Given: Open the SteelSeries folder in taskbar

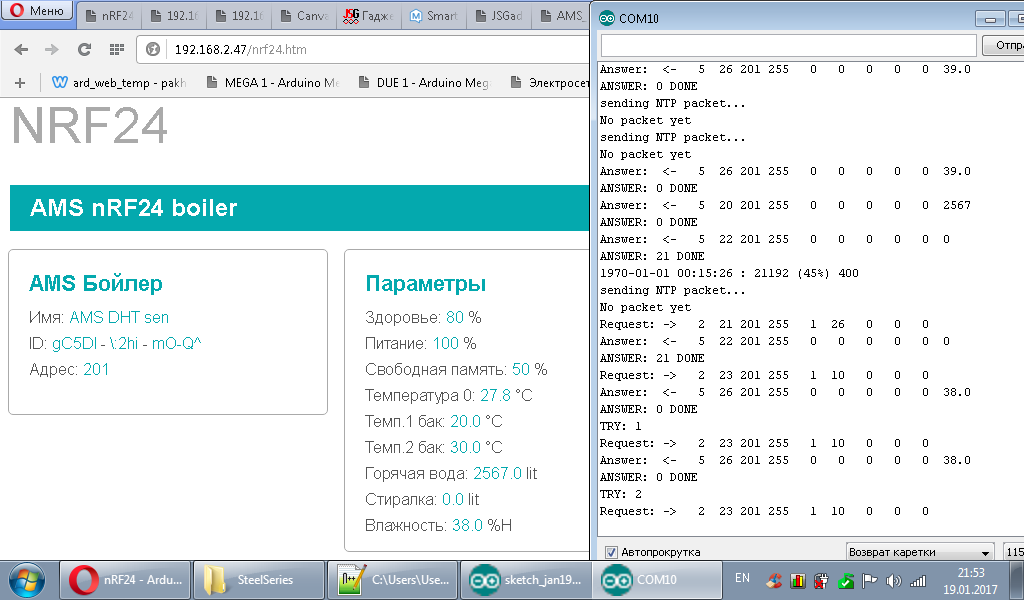Looking at the screenshot, I should (x=259, y=580).
